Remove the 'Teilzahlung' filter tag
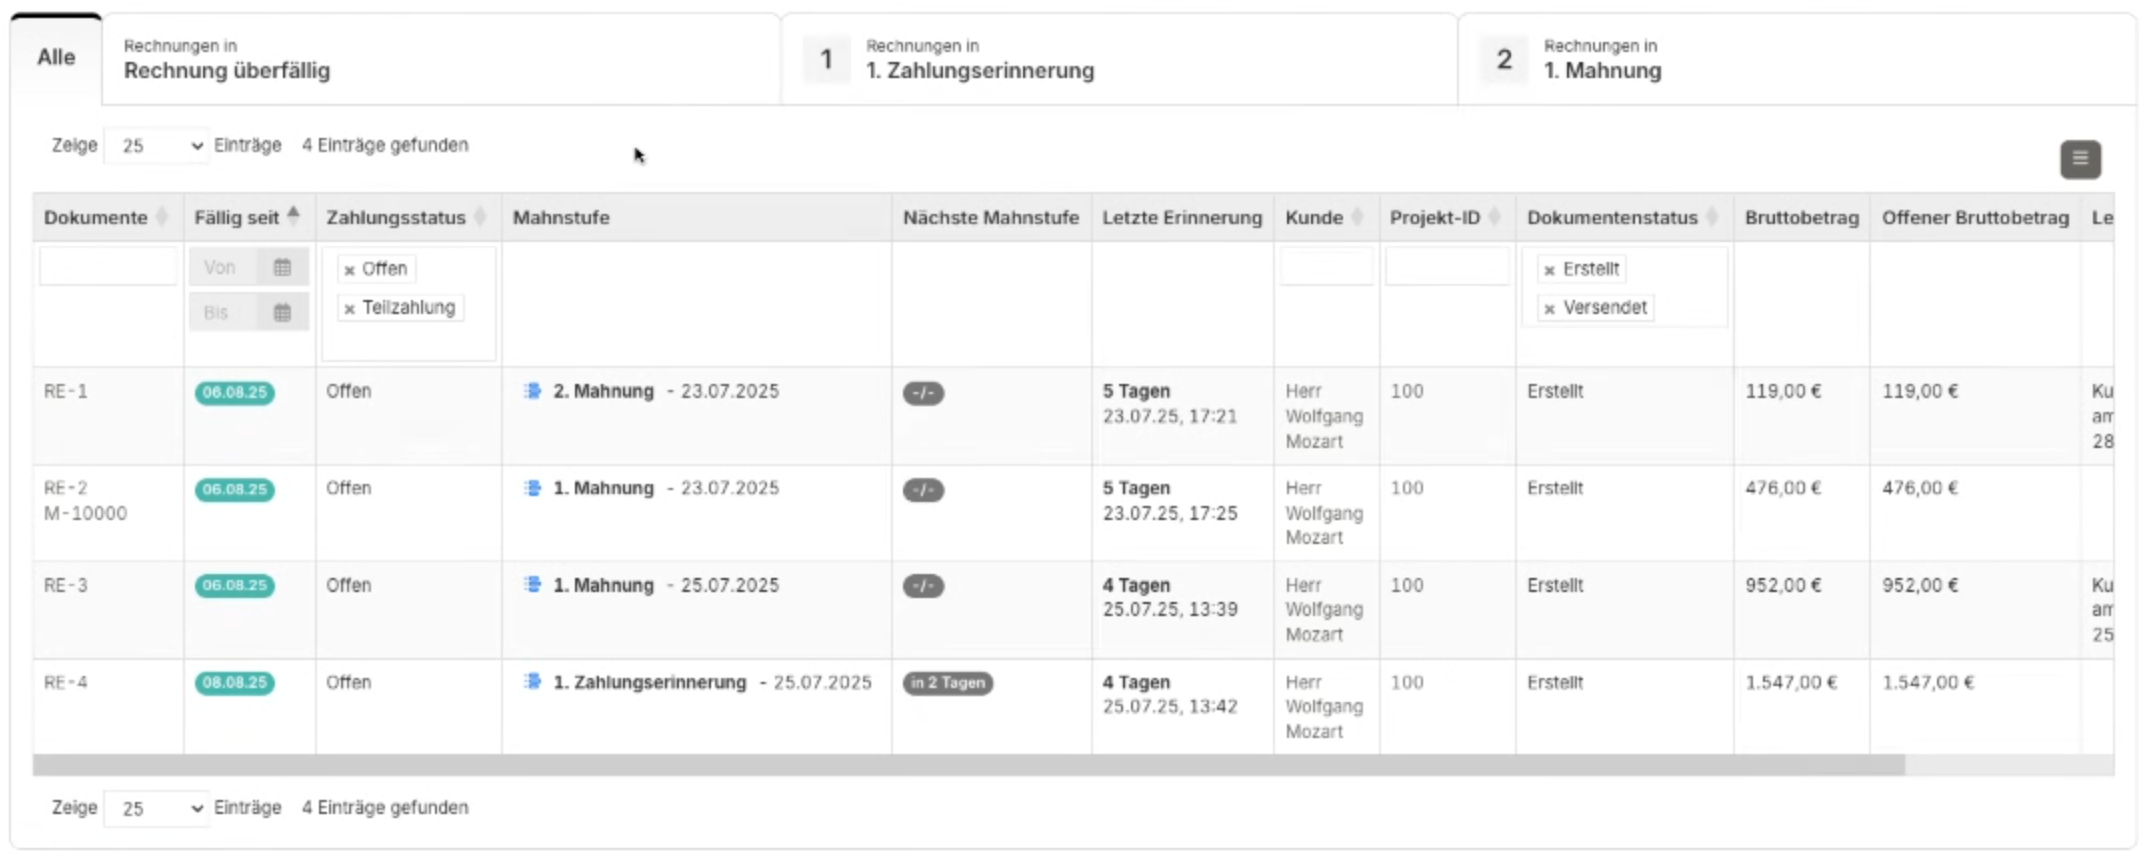Viewport: 2143px width, 856px height. (349, 309)
